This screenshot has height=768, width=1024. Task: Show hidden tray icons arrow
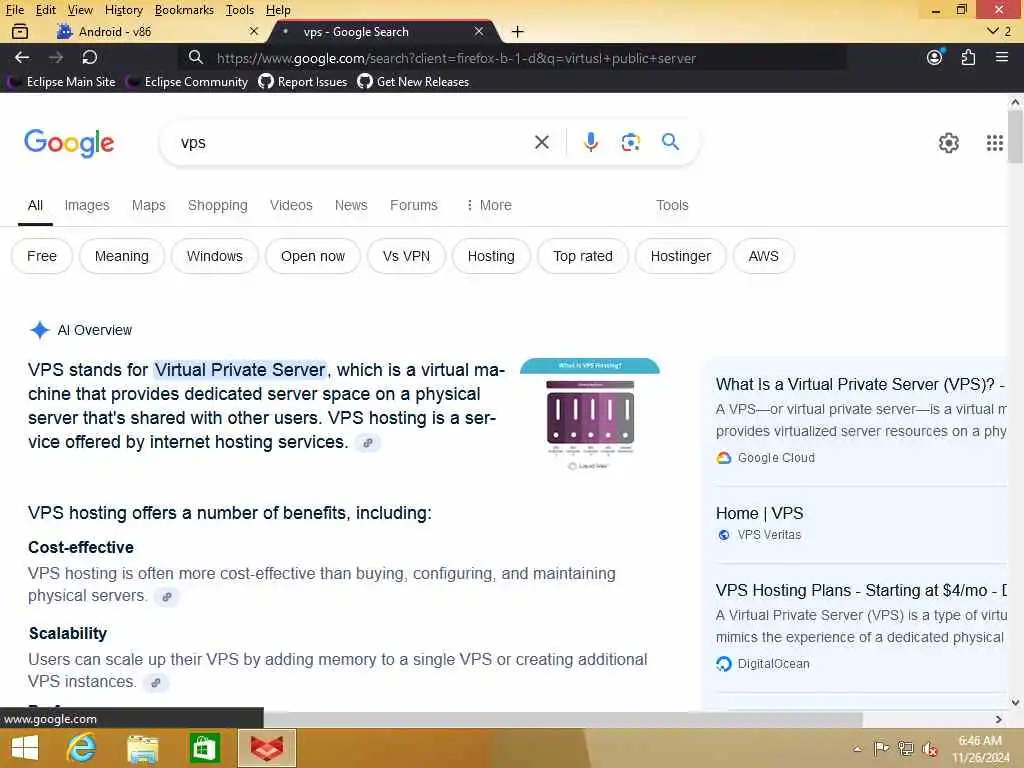tap(857, 749)
